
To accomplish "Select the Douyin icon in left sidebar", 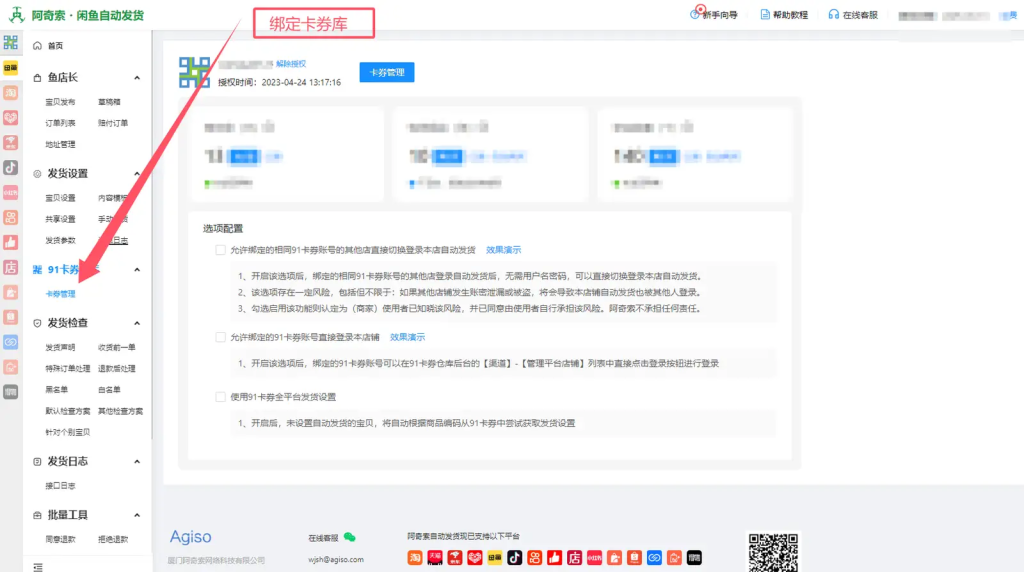I will point(10,168).
